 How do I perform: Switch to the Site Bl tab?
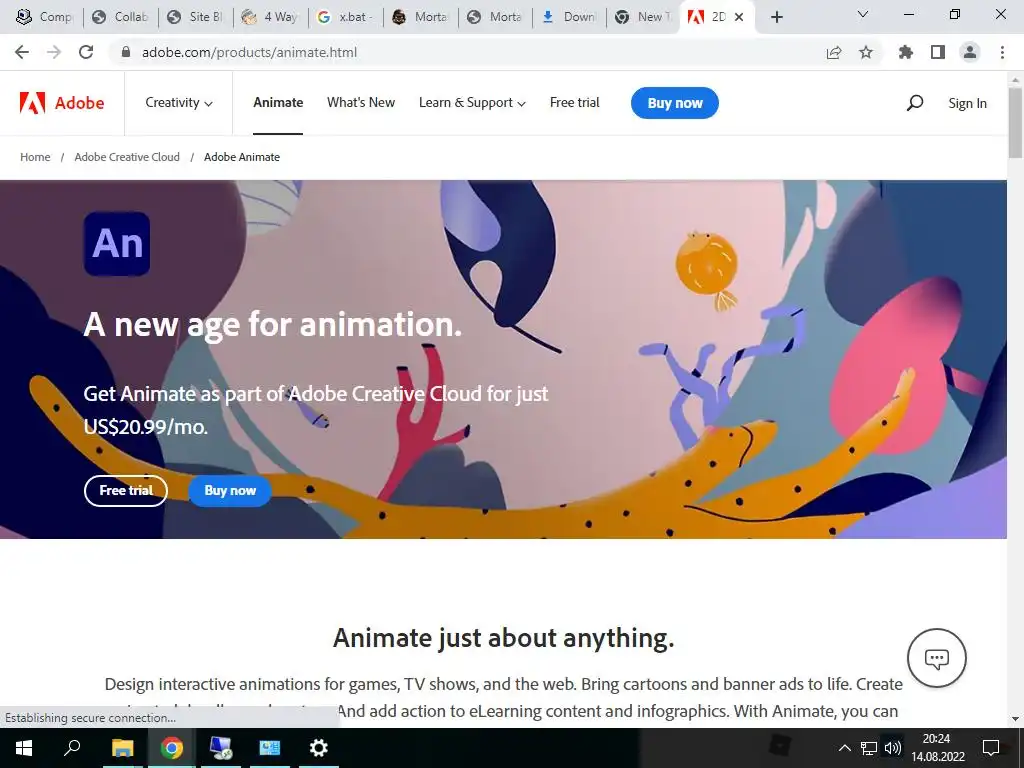[x=196, y=17]
